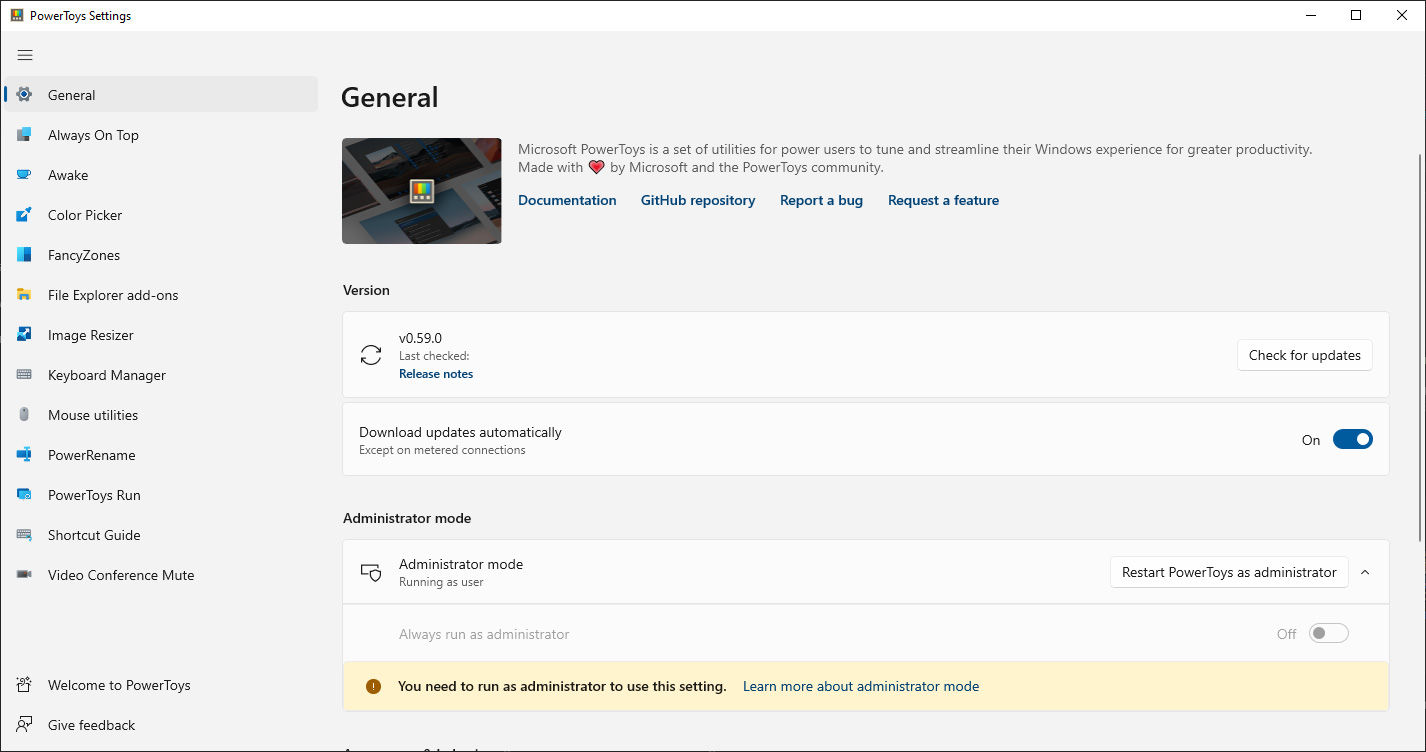Toggle Always run as administrator
Image resolution: width=1426 pixels, height=752 pixels.
click(x=1328, y=633)
